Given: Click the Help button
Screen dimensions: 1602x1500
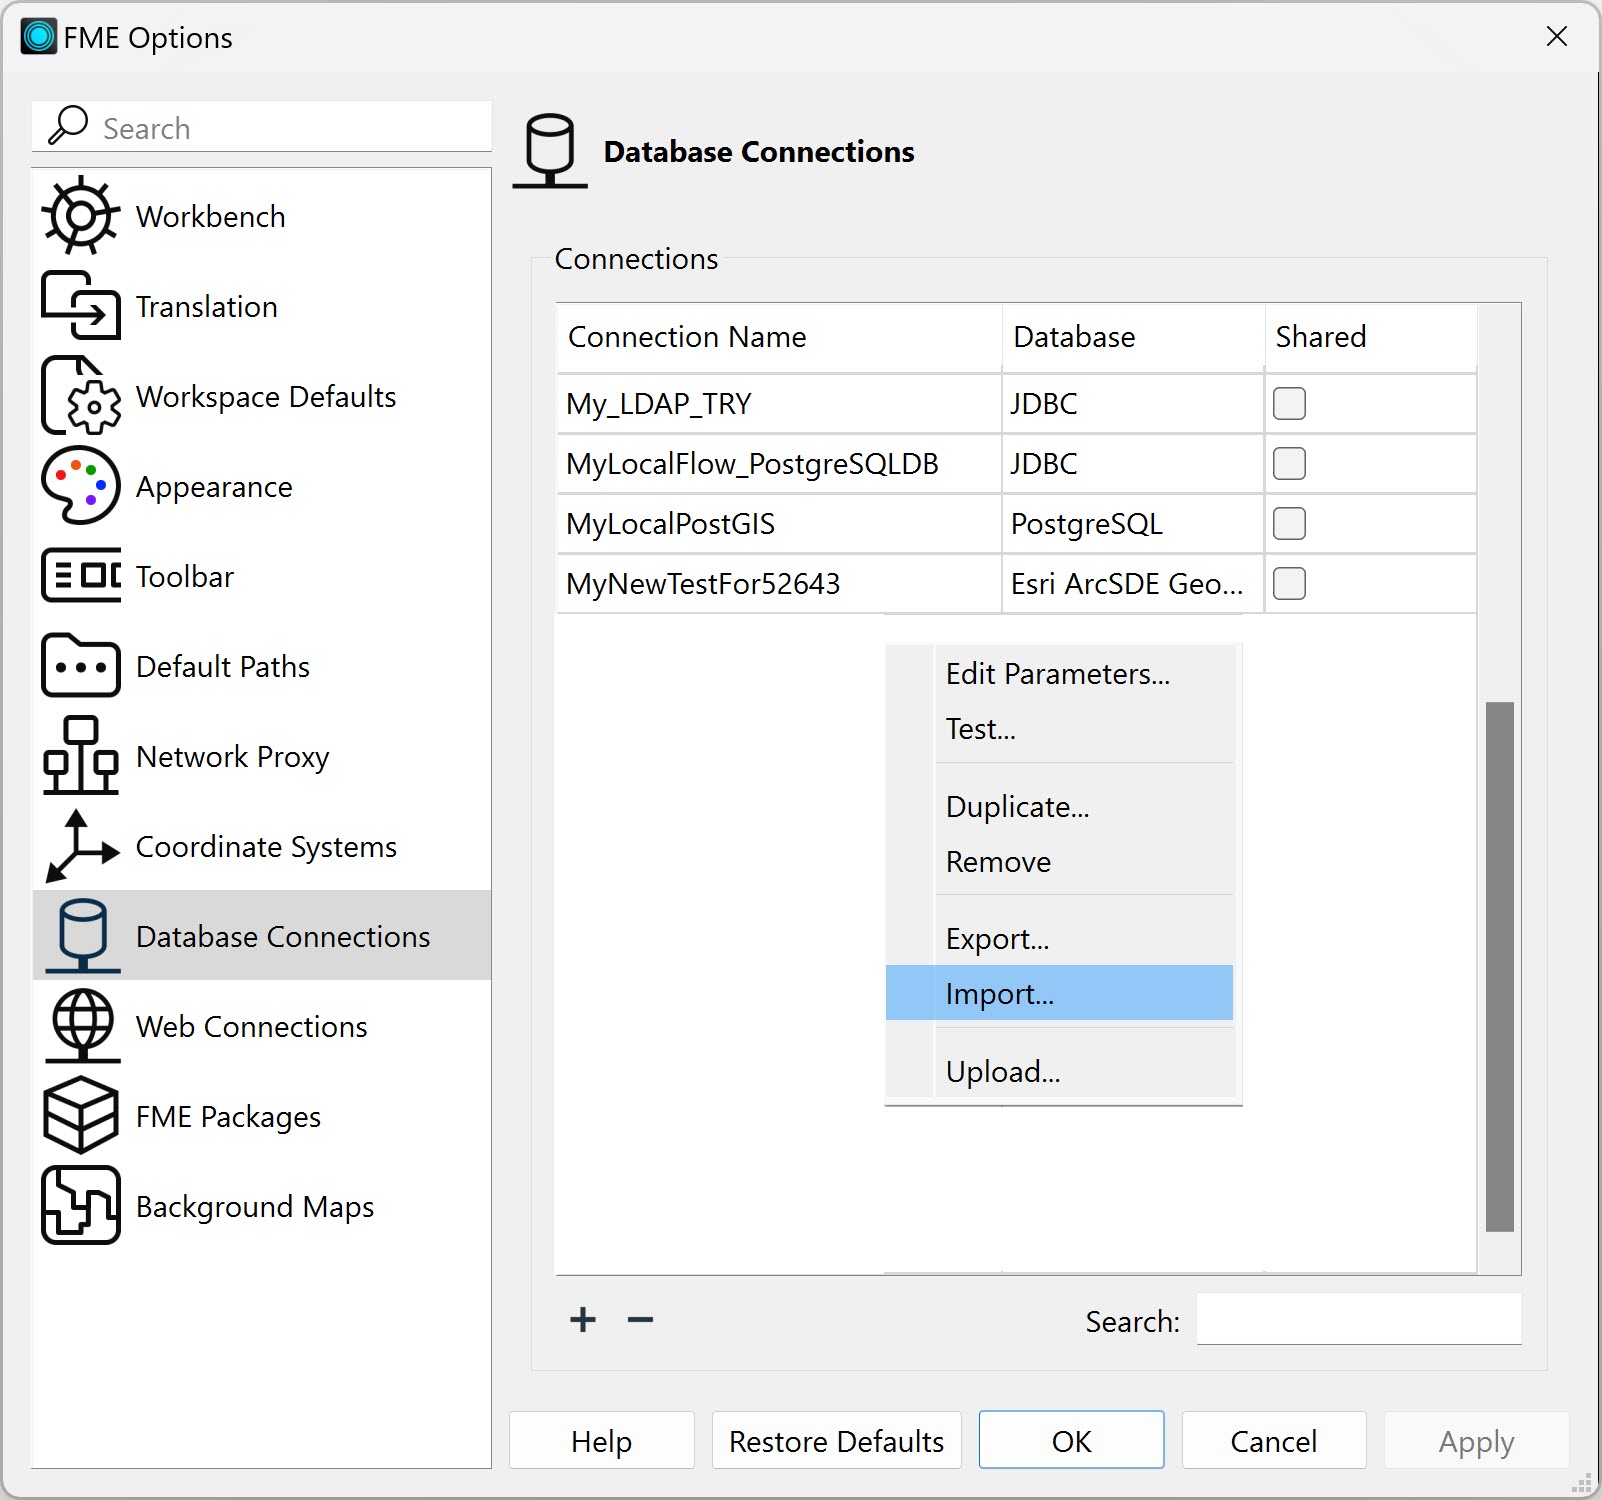Looking at the screenshot, I should 602,1441.
